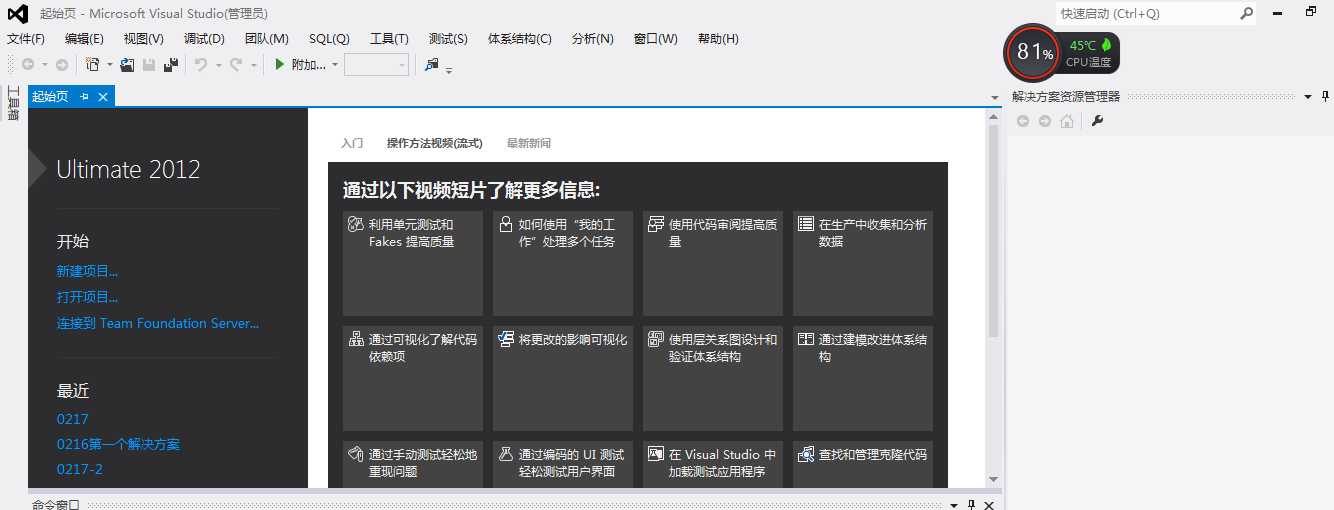Expand the Undo history dropdown arrow
1334x510 pixels.
(217, 65)
